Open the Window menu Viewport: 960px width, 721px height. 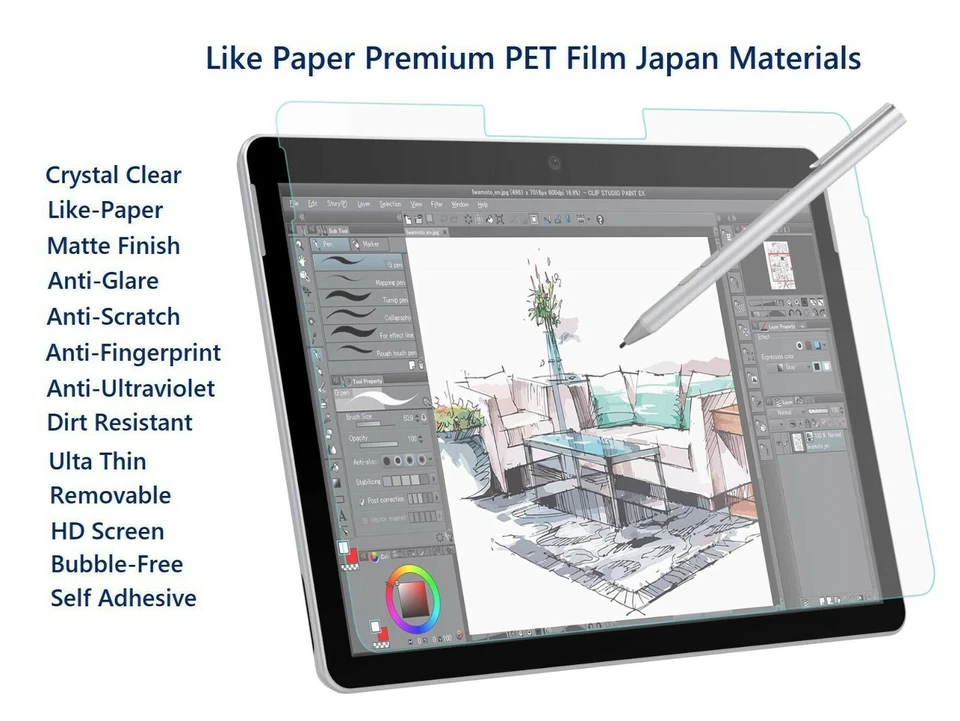click(461, 204)
